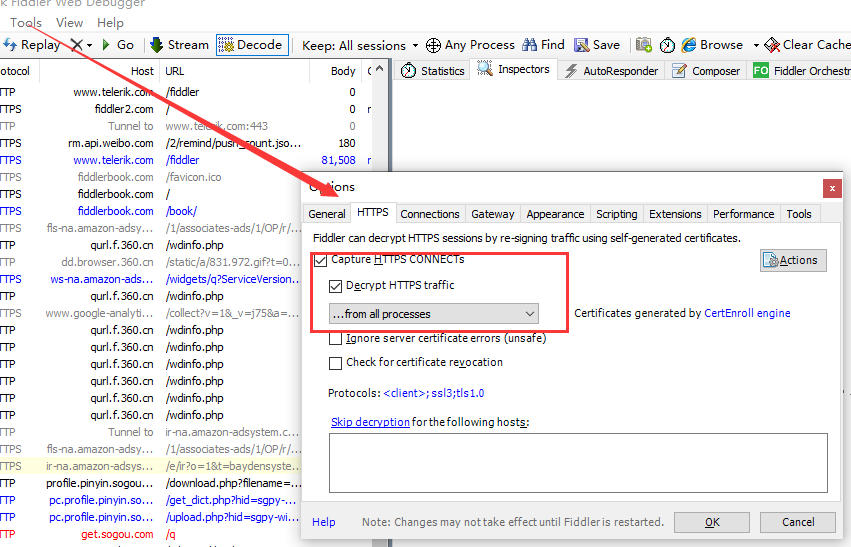851x547 pixels.
Task: Click the Go resume arrow icon
Action: (x=106, y=45)
